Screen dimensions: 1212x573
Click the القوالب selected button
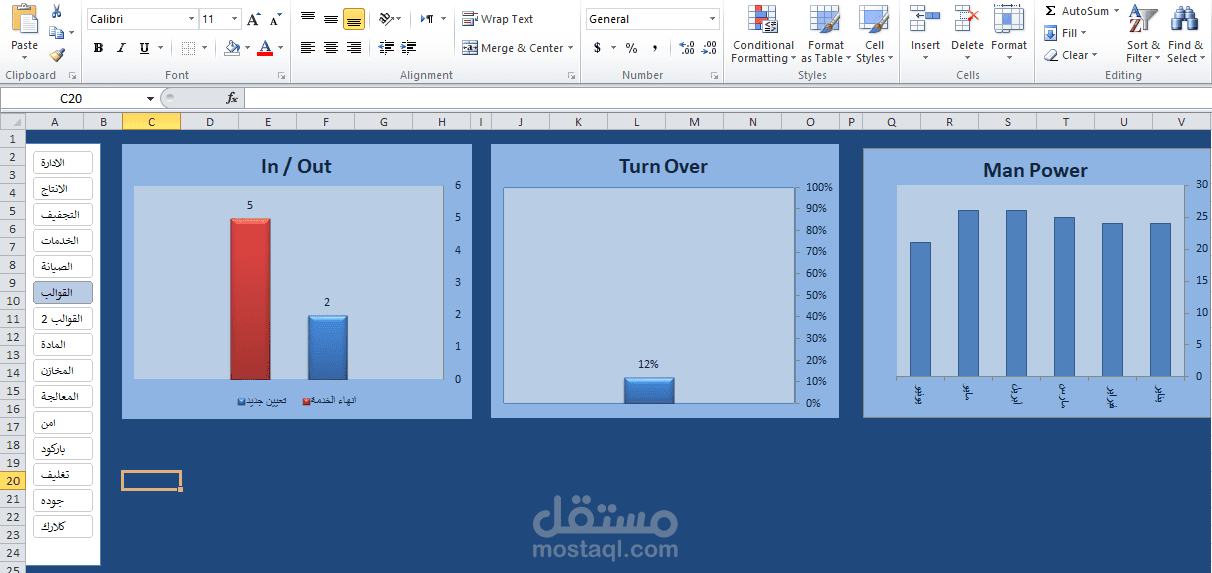pos(63,293)
